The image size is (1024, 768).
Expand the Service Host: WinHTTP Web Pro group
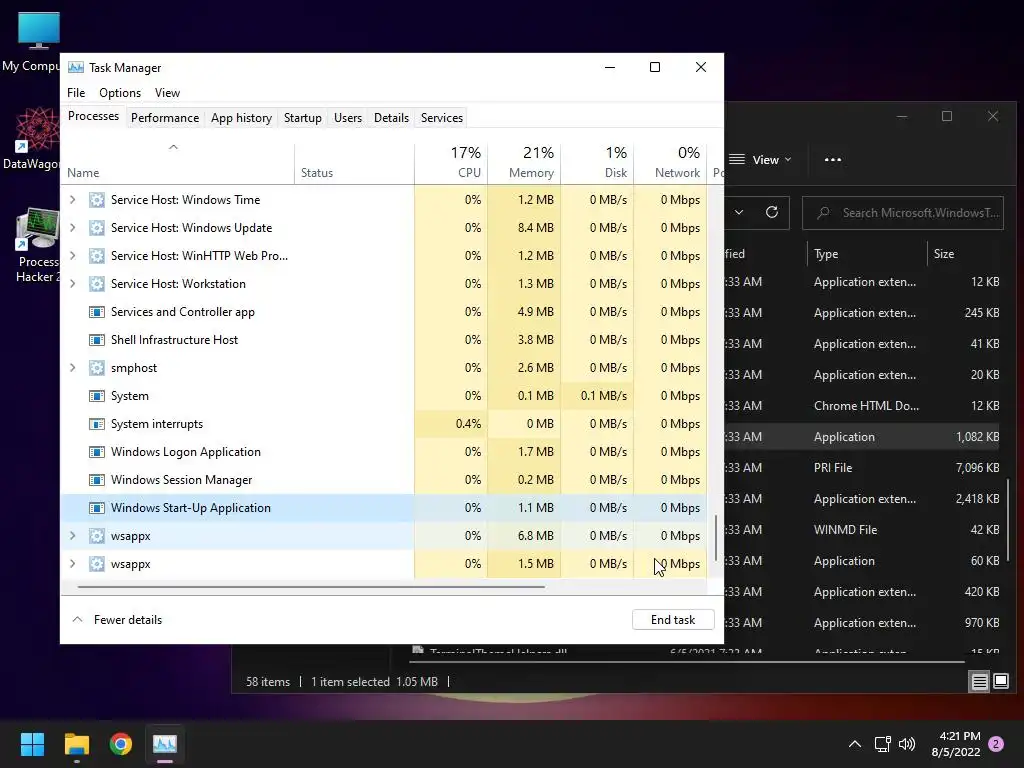point(72,256)
